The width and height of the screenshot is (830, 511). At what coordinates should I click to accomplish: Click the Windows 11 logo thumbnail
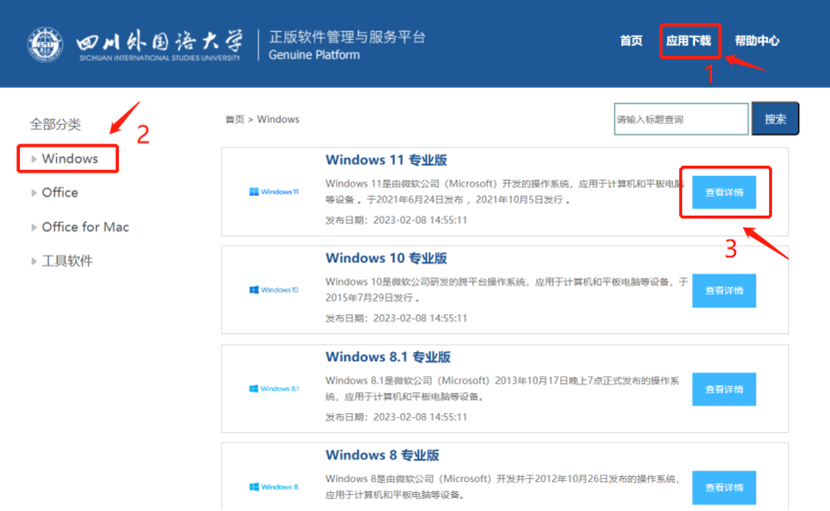(x=274, y=191)
